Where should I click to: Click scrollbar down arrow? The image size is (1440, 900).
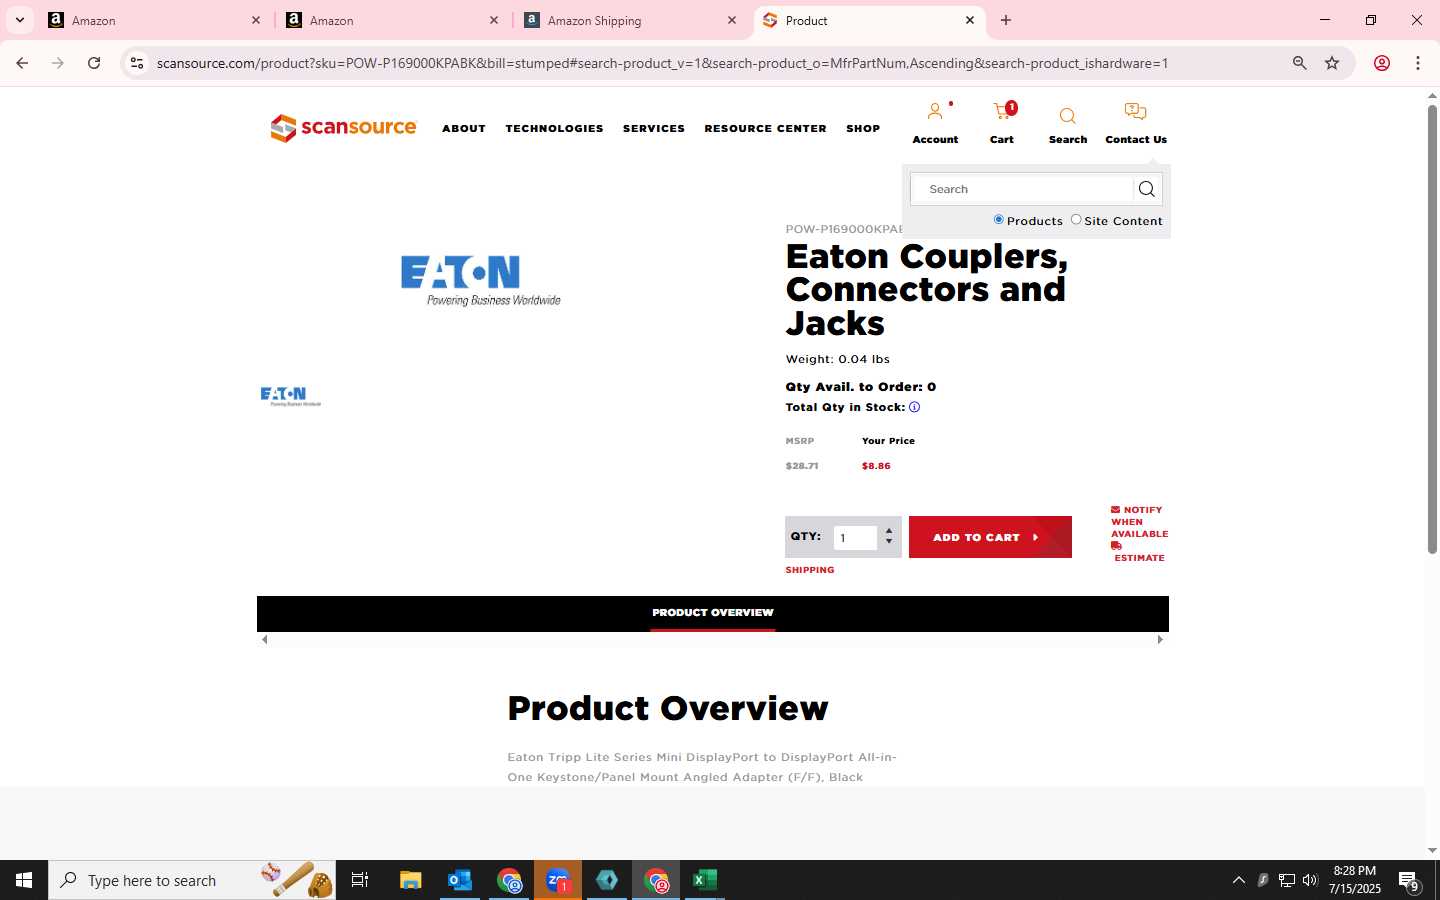[x=1432, y=851]
